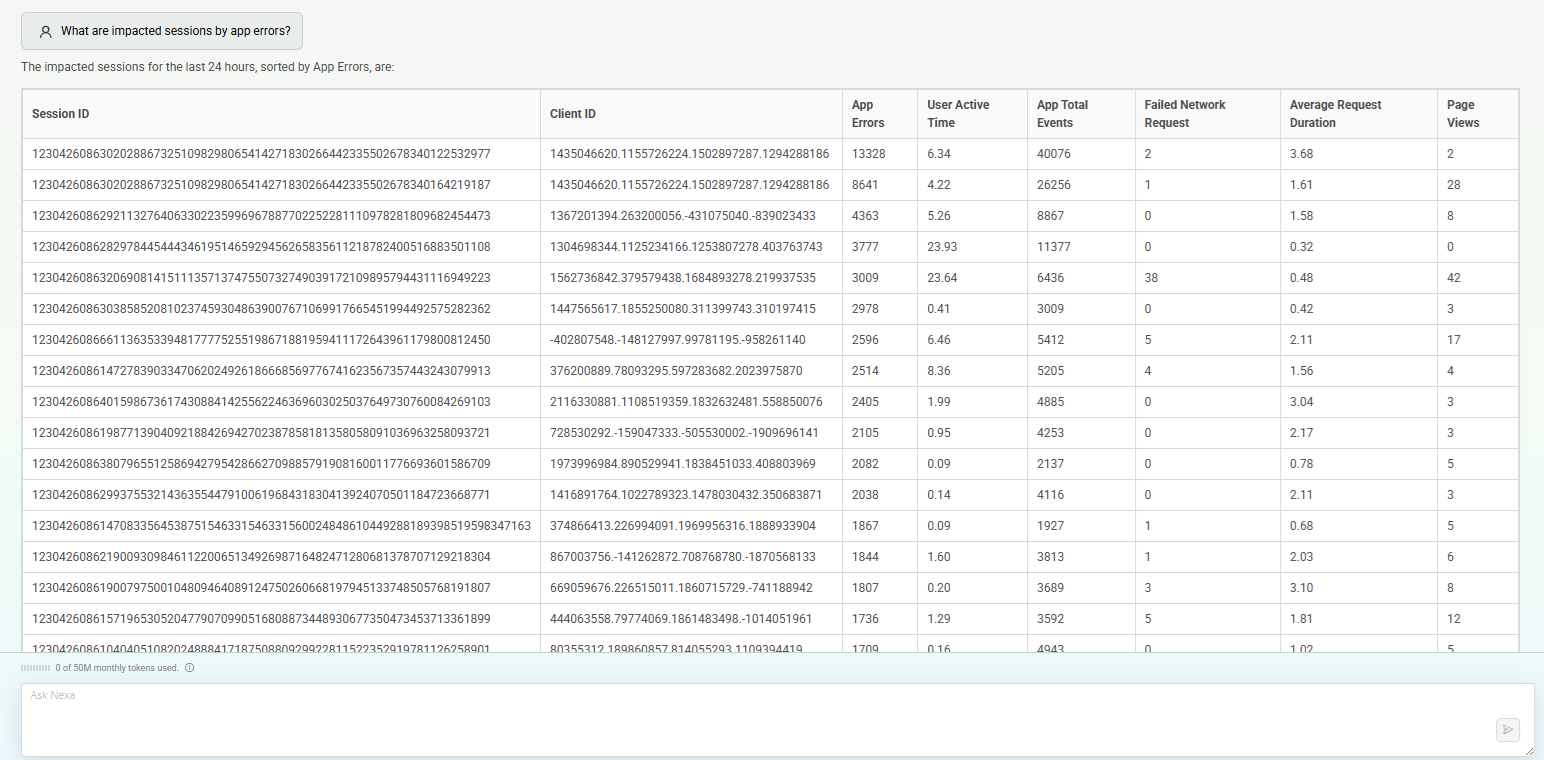Click the App Errors value 2596
Screen dimensions: 1544x760
866,340
